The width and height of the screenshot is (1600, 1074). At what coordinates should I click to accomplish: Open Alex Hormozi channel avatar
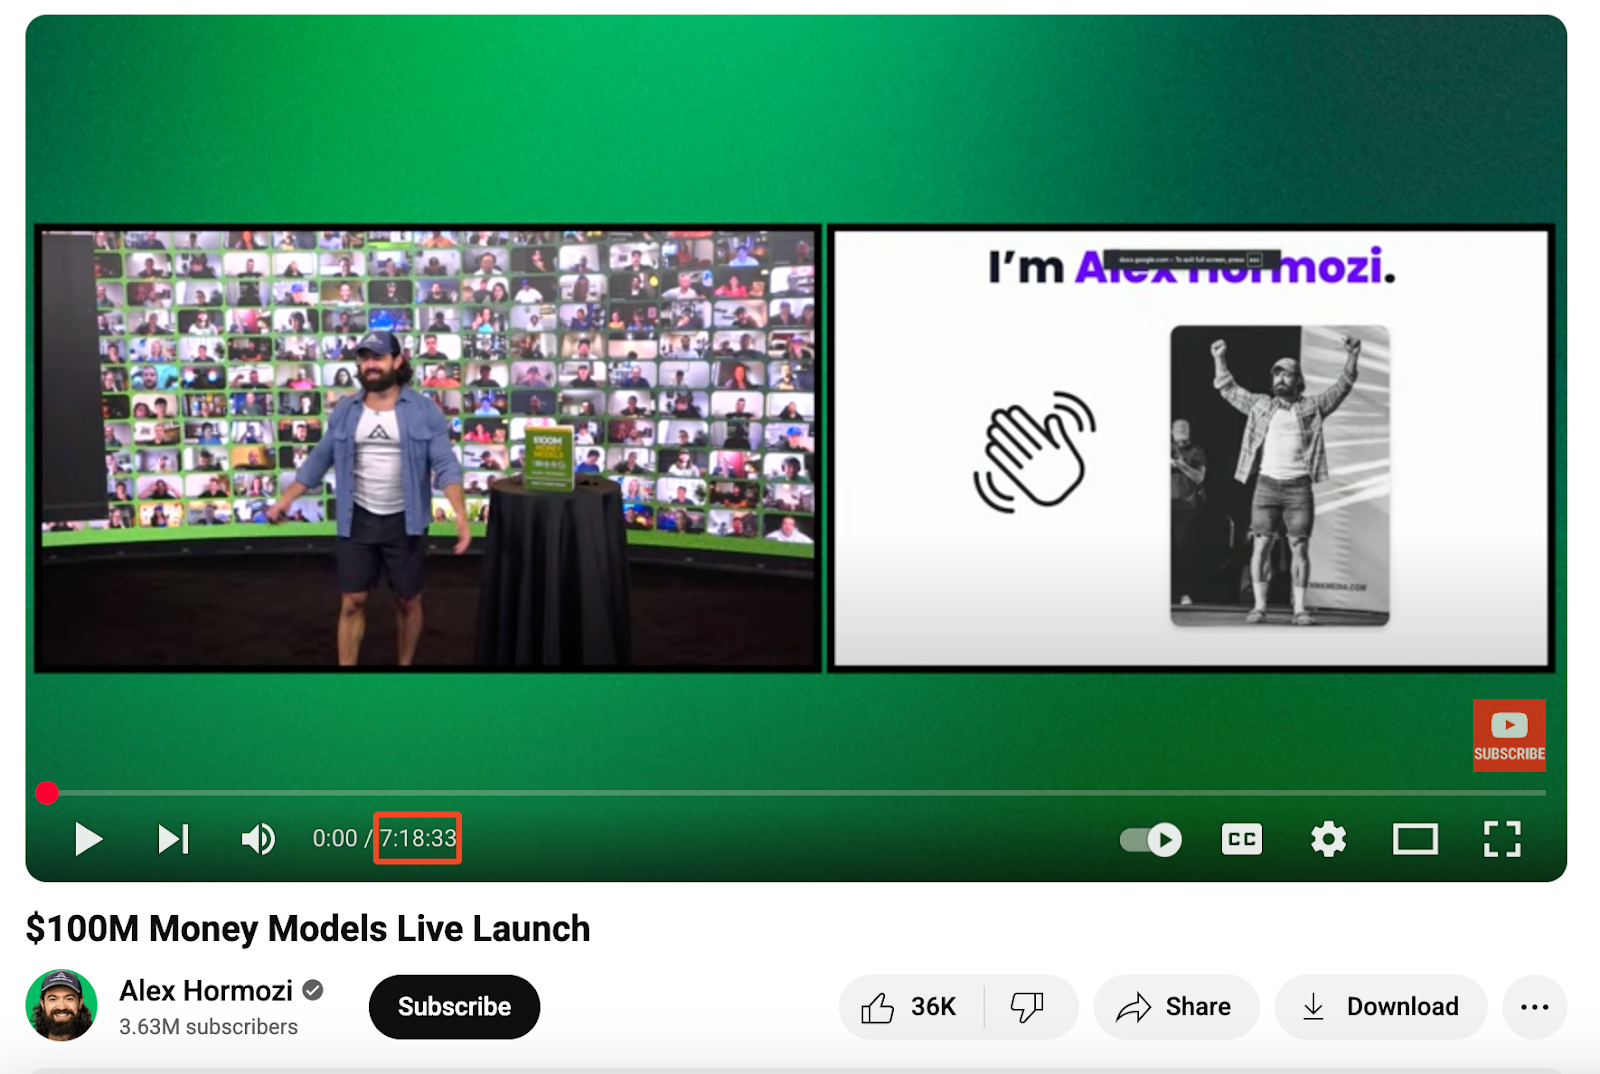point(61,1005)
